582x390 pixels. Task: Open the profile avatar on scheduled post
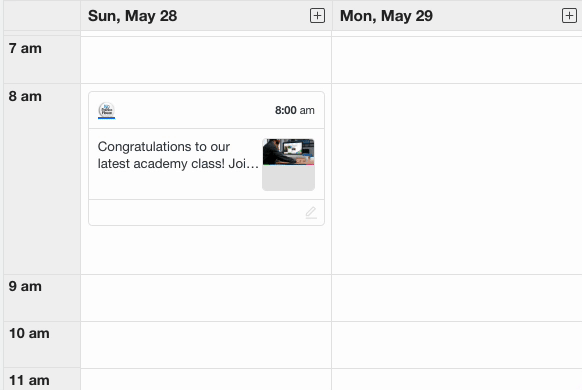click(107, 111)
